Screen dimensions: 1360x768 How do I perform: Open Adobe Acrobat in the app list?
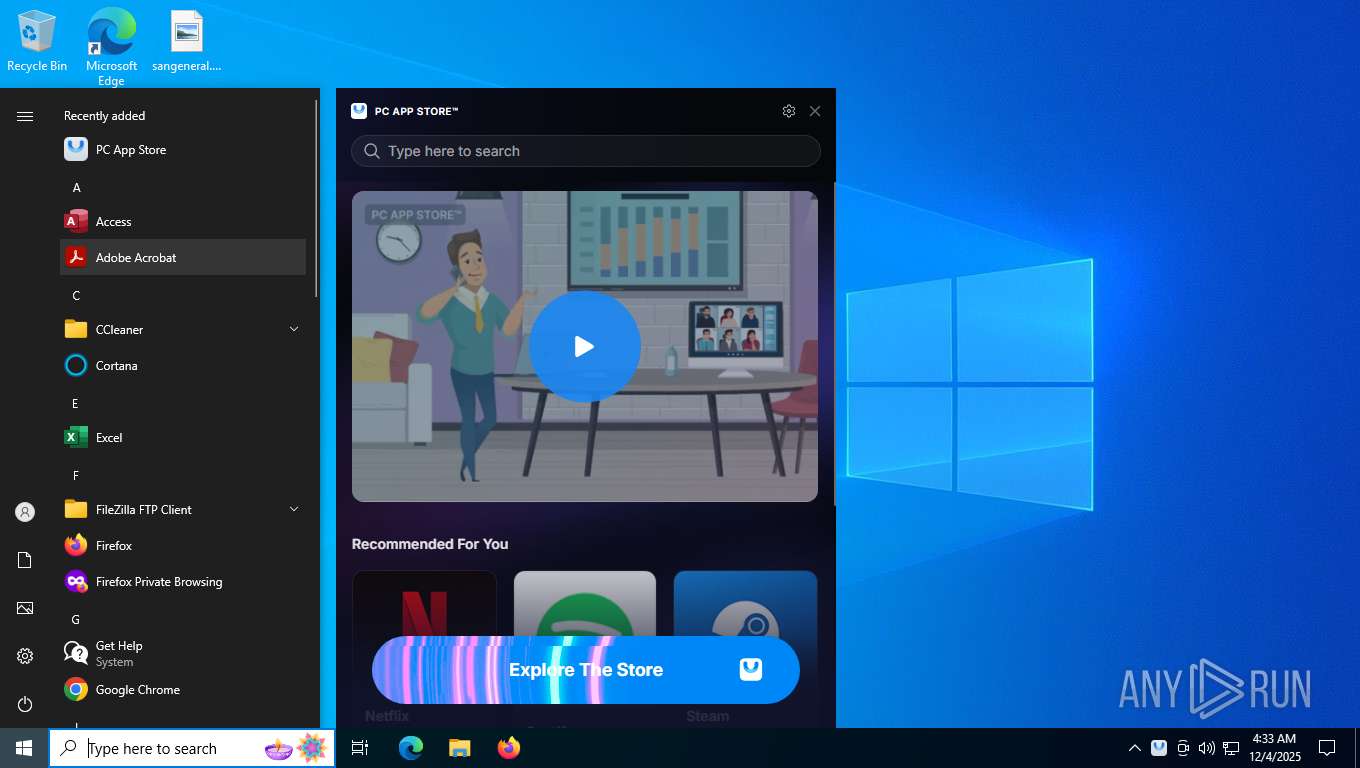point(183,258)
